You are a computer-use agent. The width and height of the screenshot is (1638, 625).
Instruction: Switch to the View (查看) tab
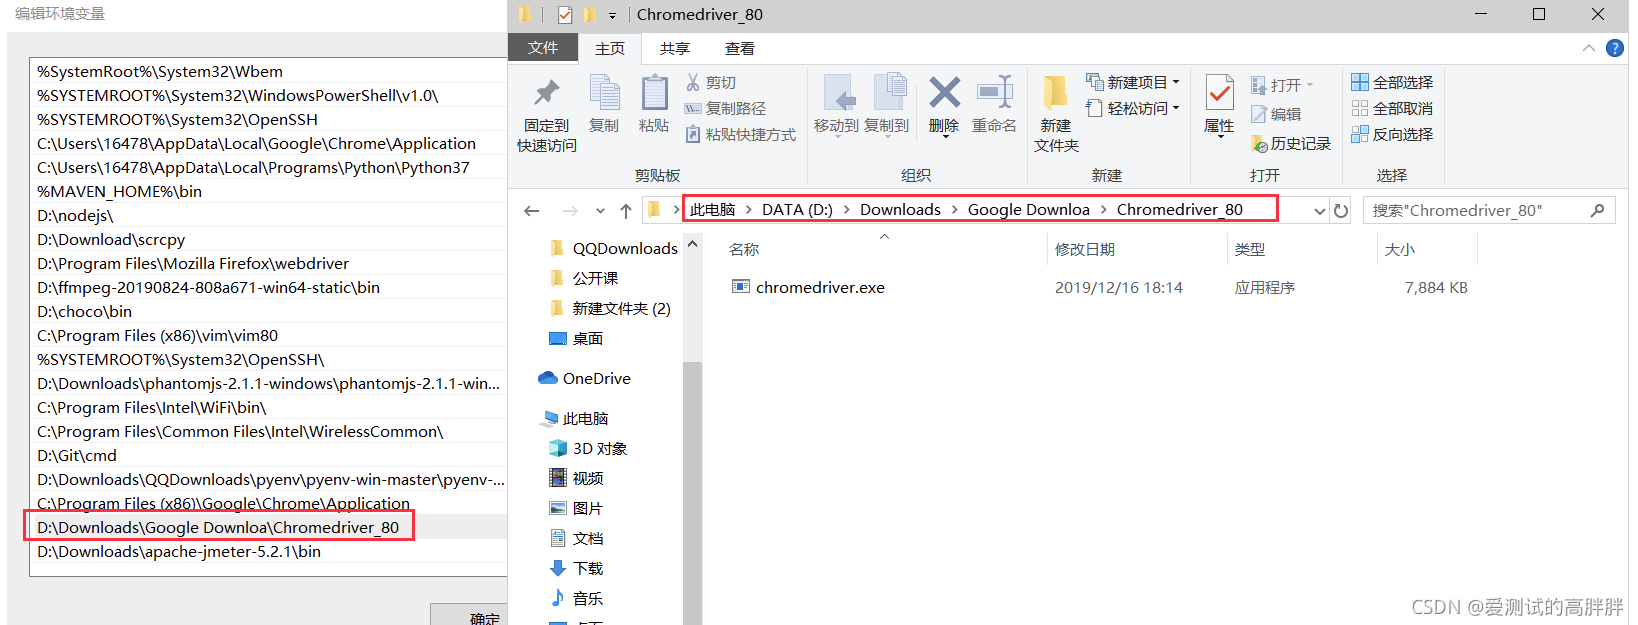tap(739, 48)
